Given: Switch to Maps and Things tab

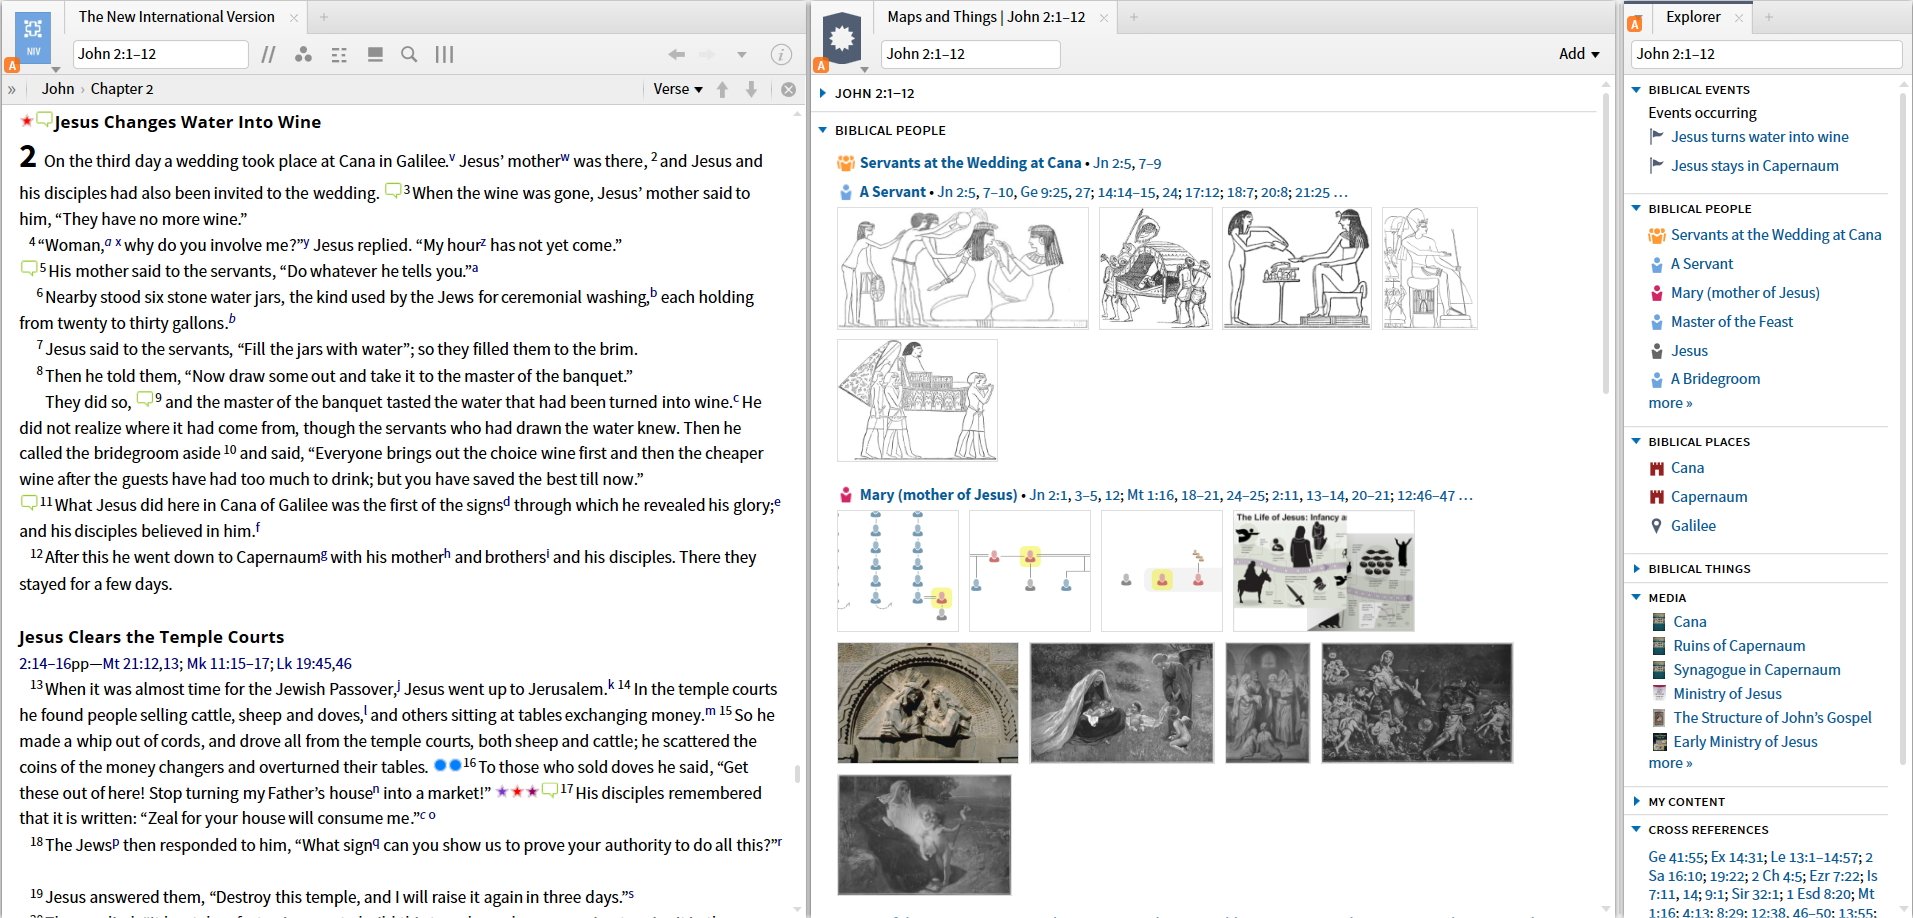Looking at the screenshot, I should [x=986, y=17].
